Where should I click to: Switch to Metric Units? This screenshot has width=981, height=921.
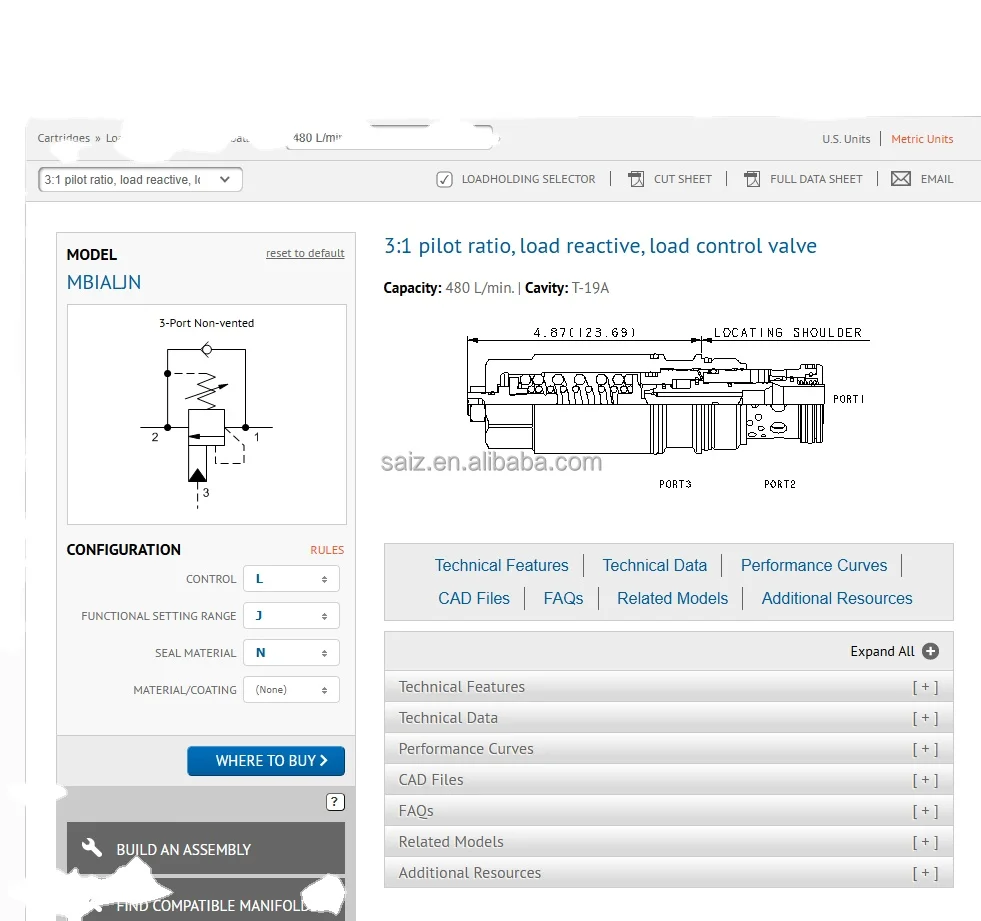point(922,139)
